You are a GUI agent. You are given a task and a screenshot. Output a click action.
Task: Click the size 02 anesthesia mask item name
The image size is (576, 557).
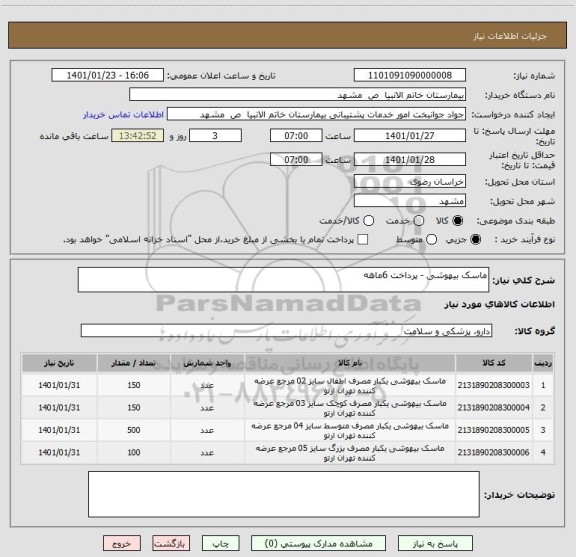coord(350,385)
